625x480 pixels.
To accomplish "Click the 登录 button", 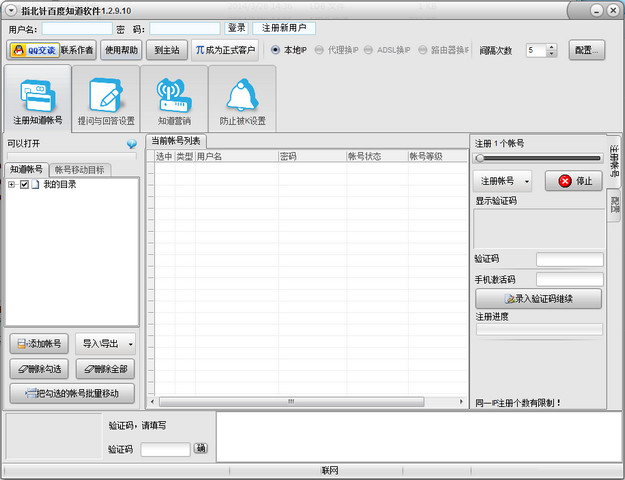I will point(236,28).
